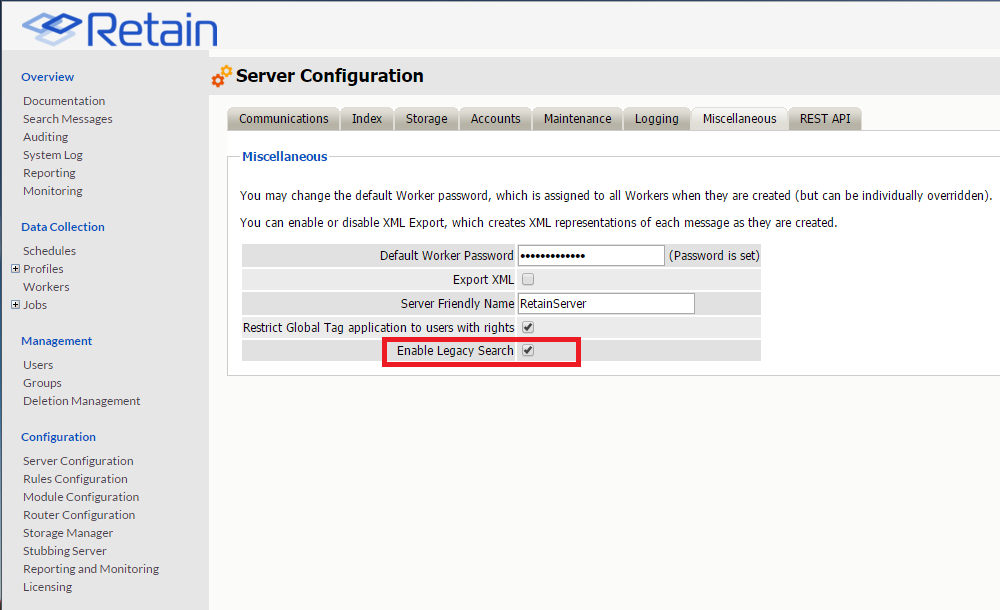This screenshot has width=1000, height=610.
Task: Click the Server Friendly Name field
Action: 606,303
